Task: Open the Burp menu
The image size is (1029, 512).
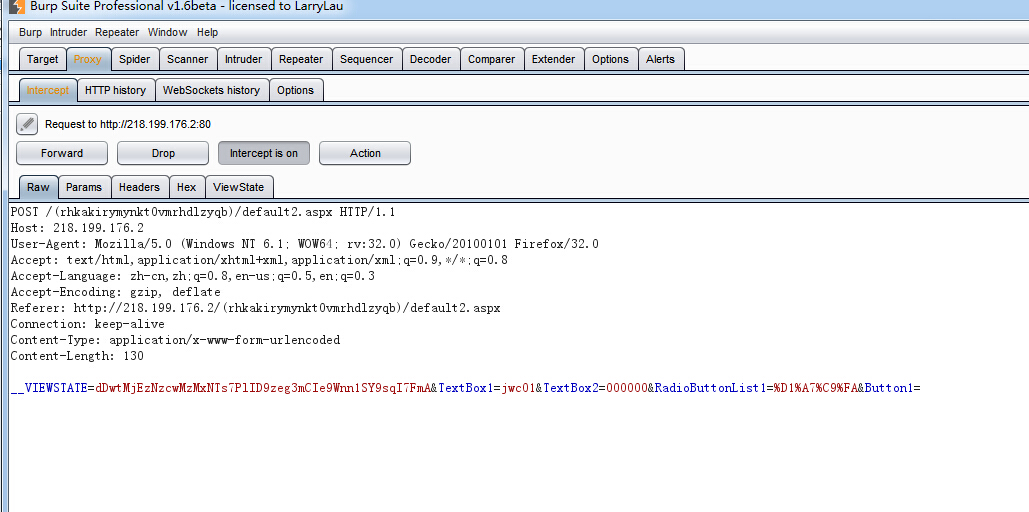Action: click(x=30, y=32)
